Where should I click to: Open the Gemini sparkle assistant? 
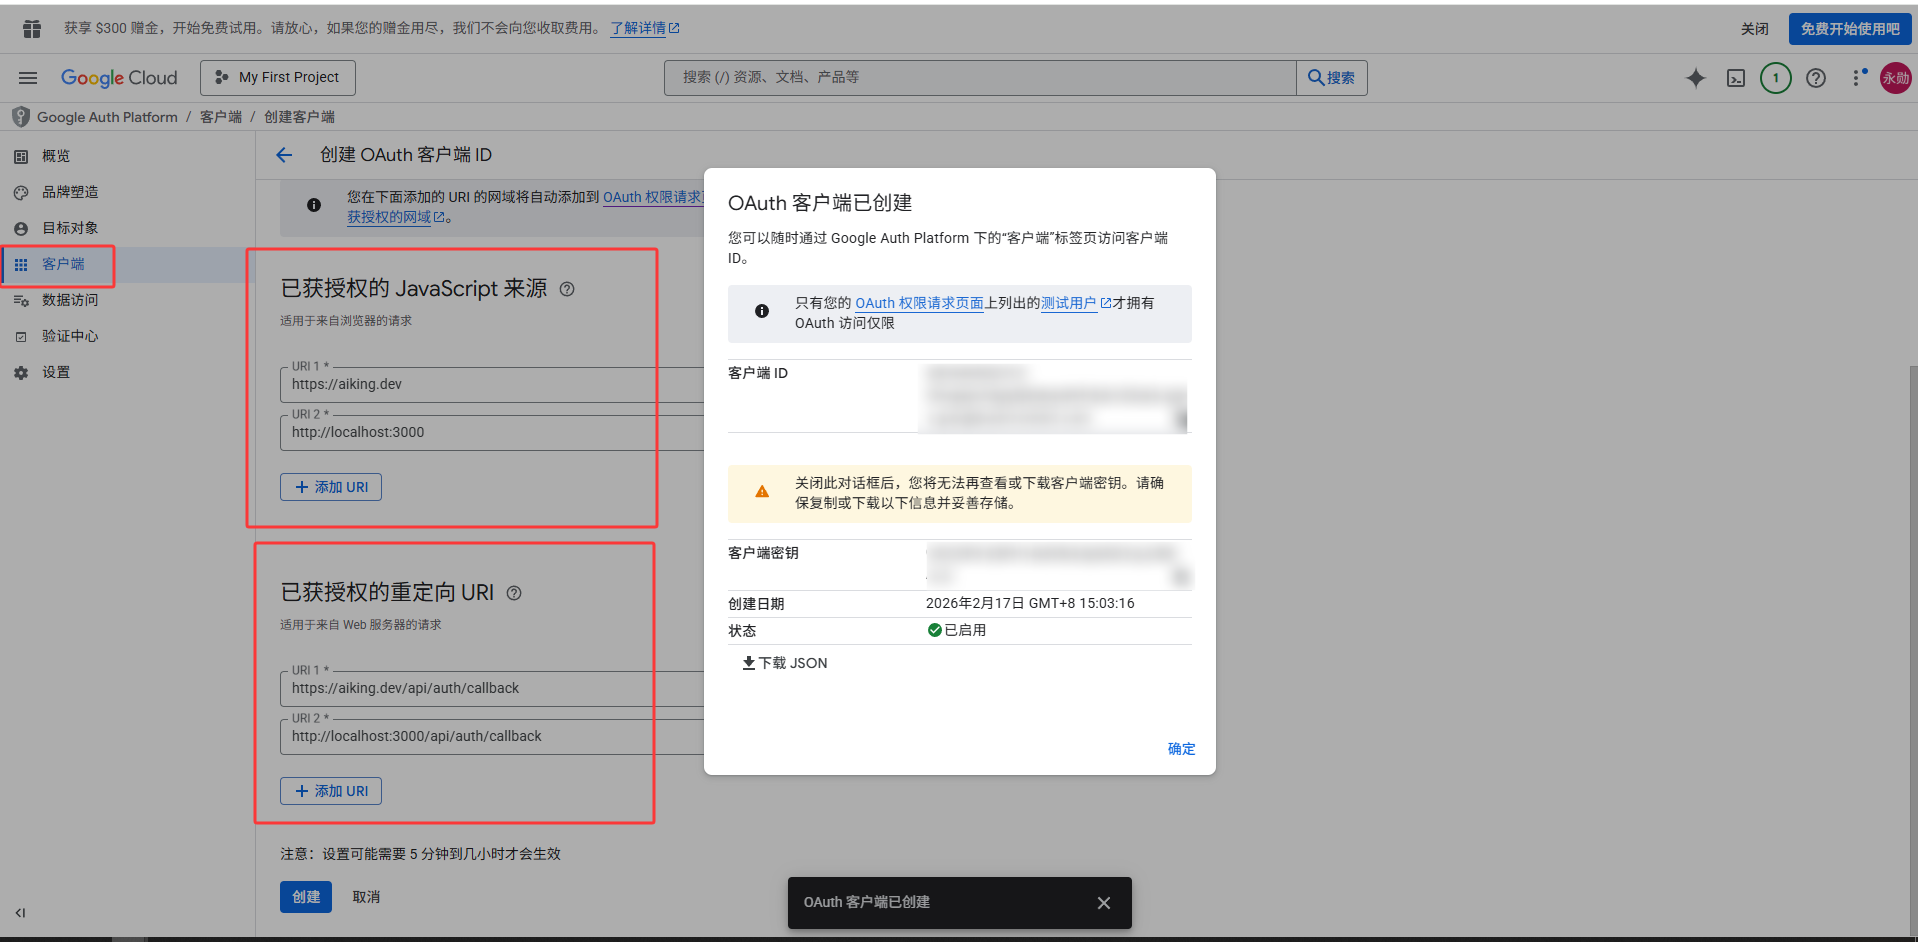click(x=1695, y=78)
